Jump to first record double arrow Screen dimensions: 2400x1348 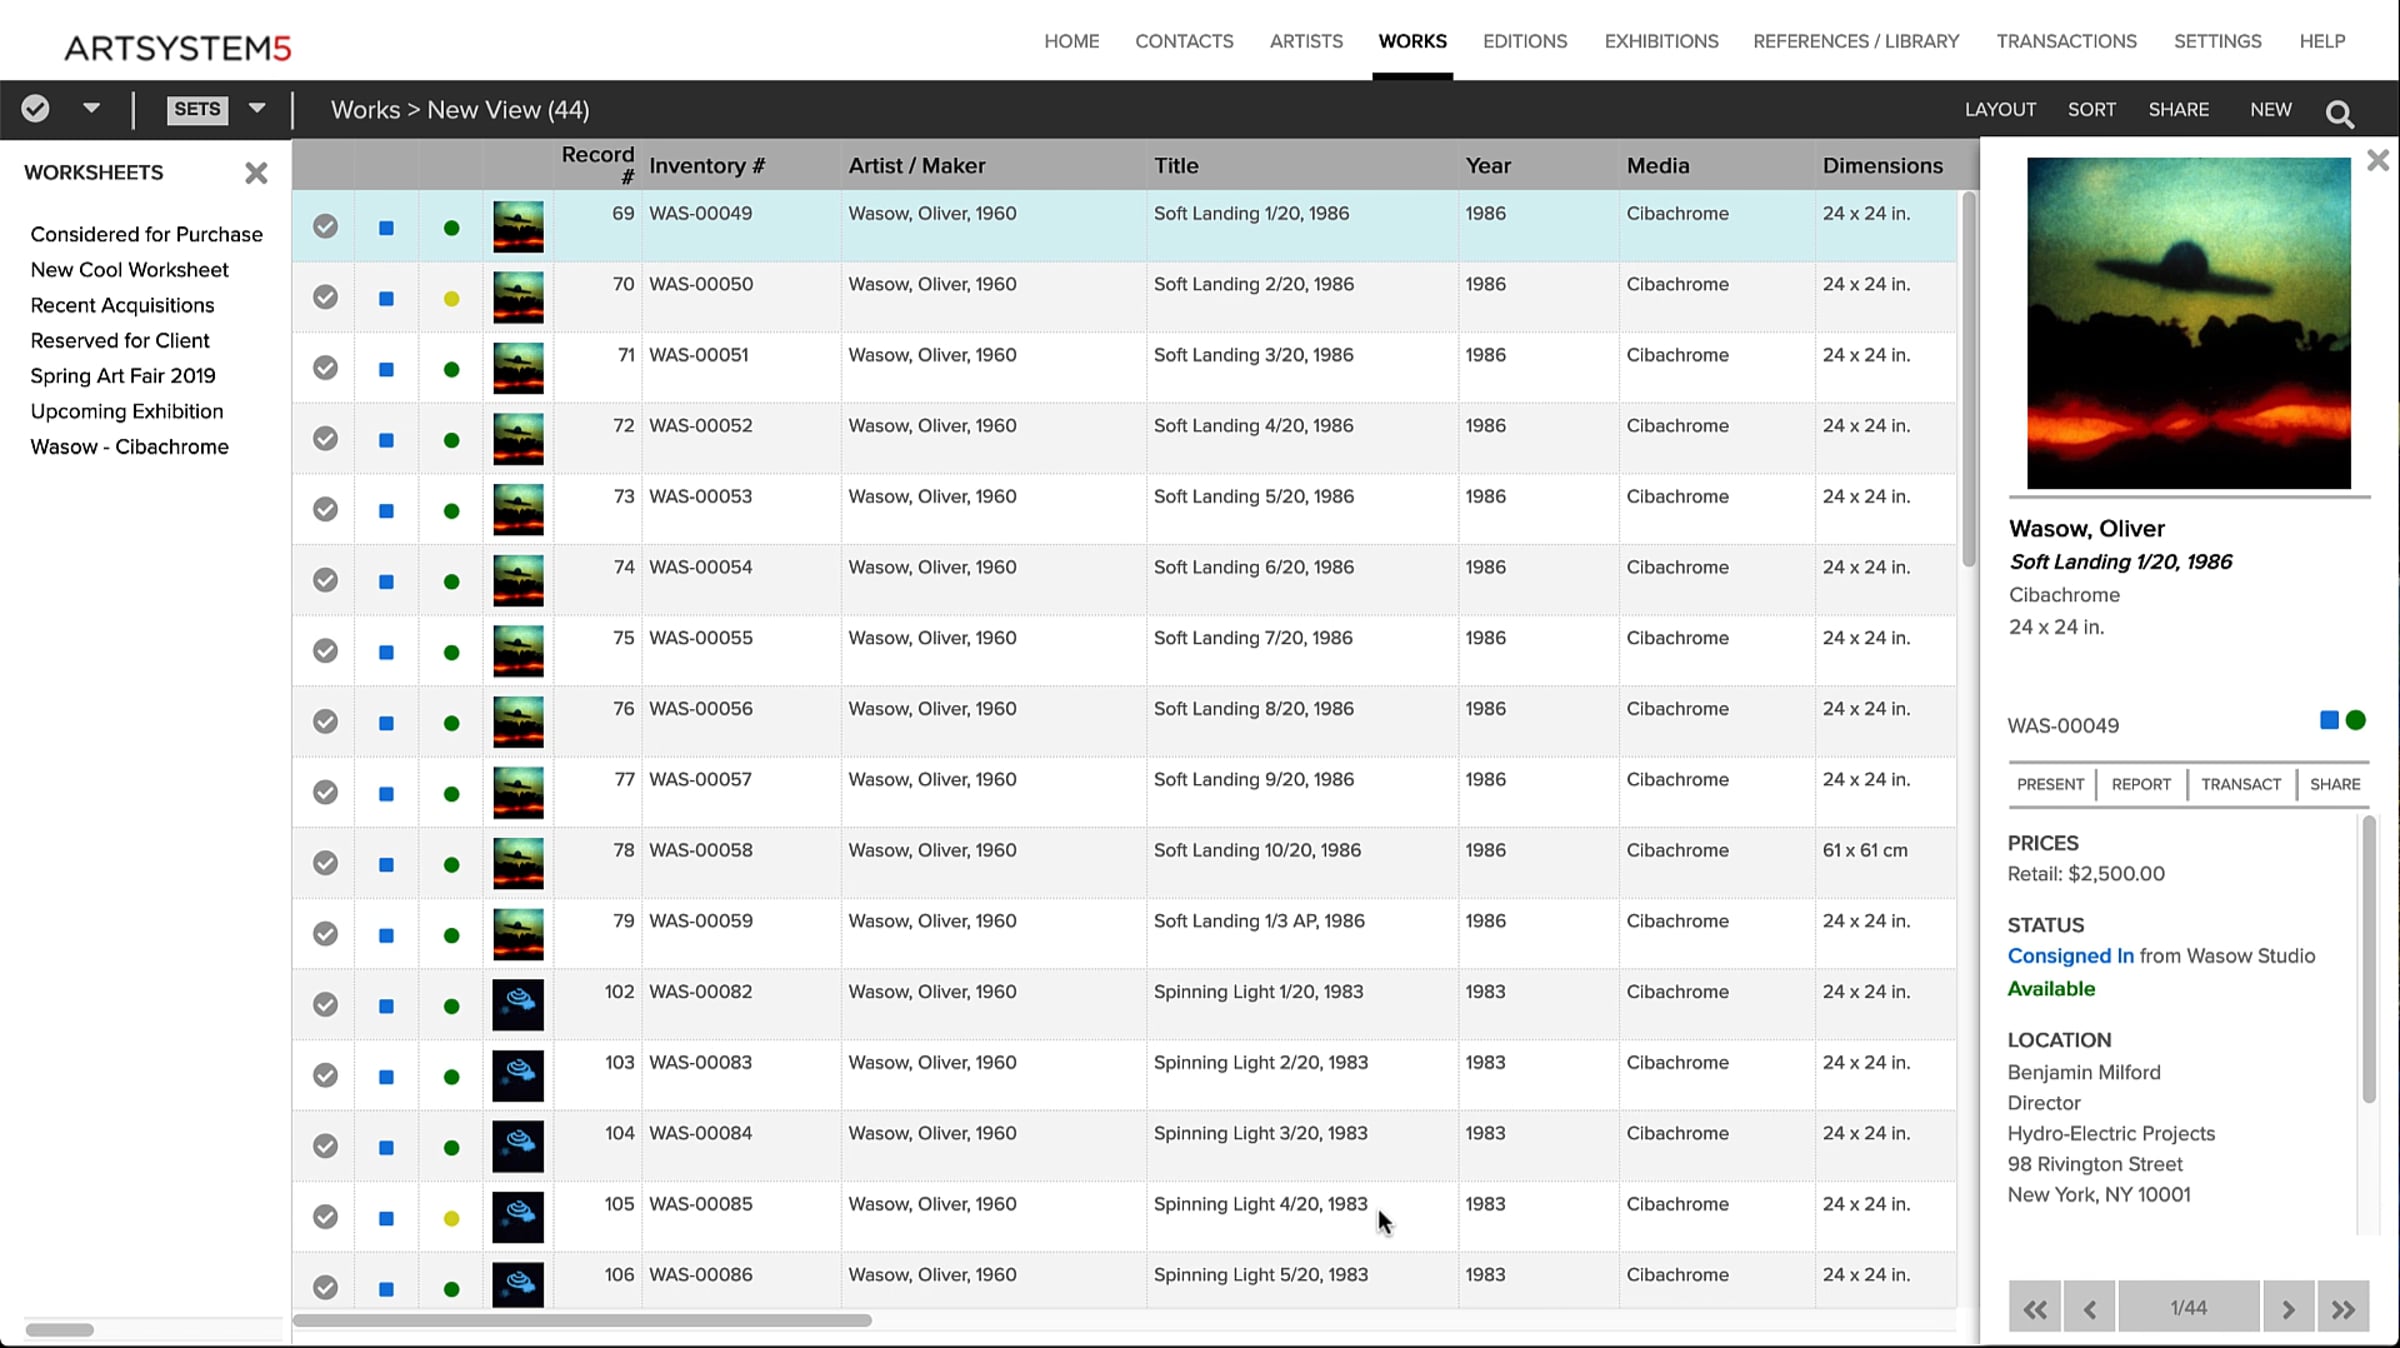(x=2035, y=1308)
